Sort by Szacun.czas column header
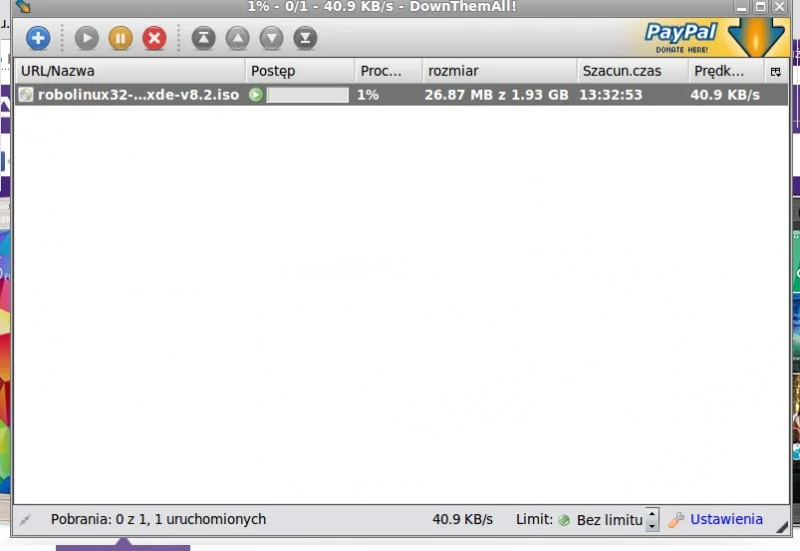The image size is (800, 551). 633,71
